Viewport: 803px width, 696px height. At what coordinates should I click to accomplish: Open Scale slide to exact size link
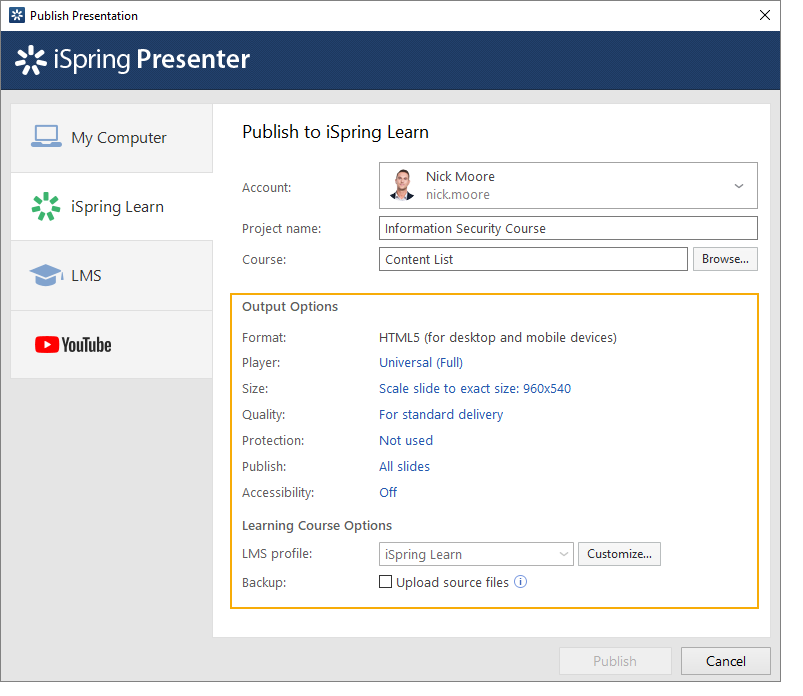point(475,389)
